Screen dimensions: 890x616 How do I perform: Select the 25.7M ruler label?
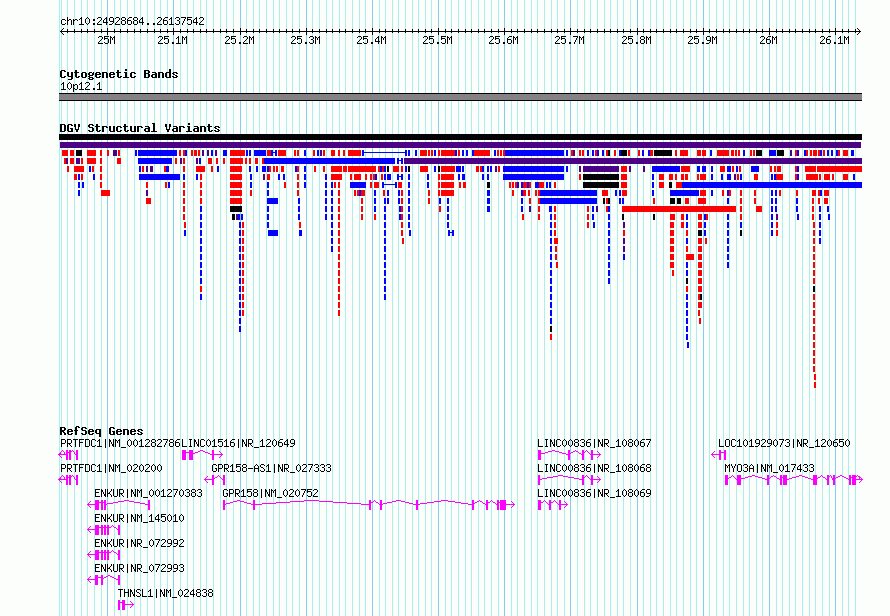coord(569,40)
